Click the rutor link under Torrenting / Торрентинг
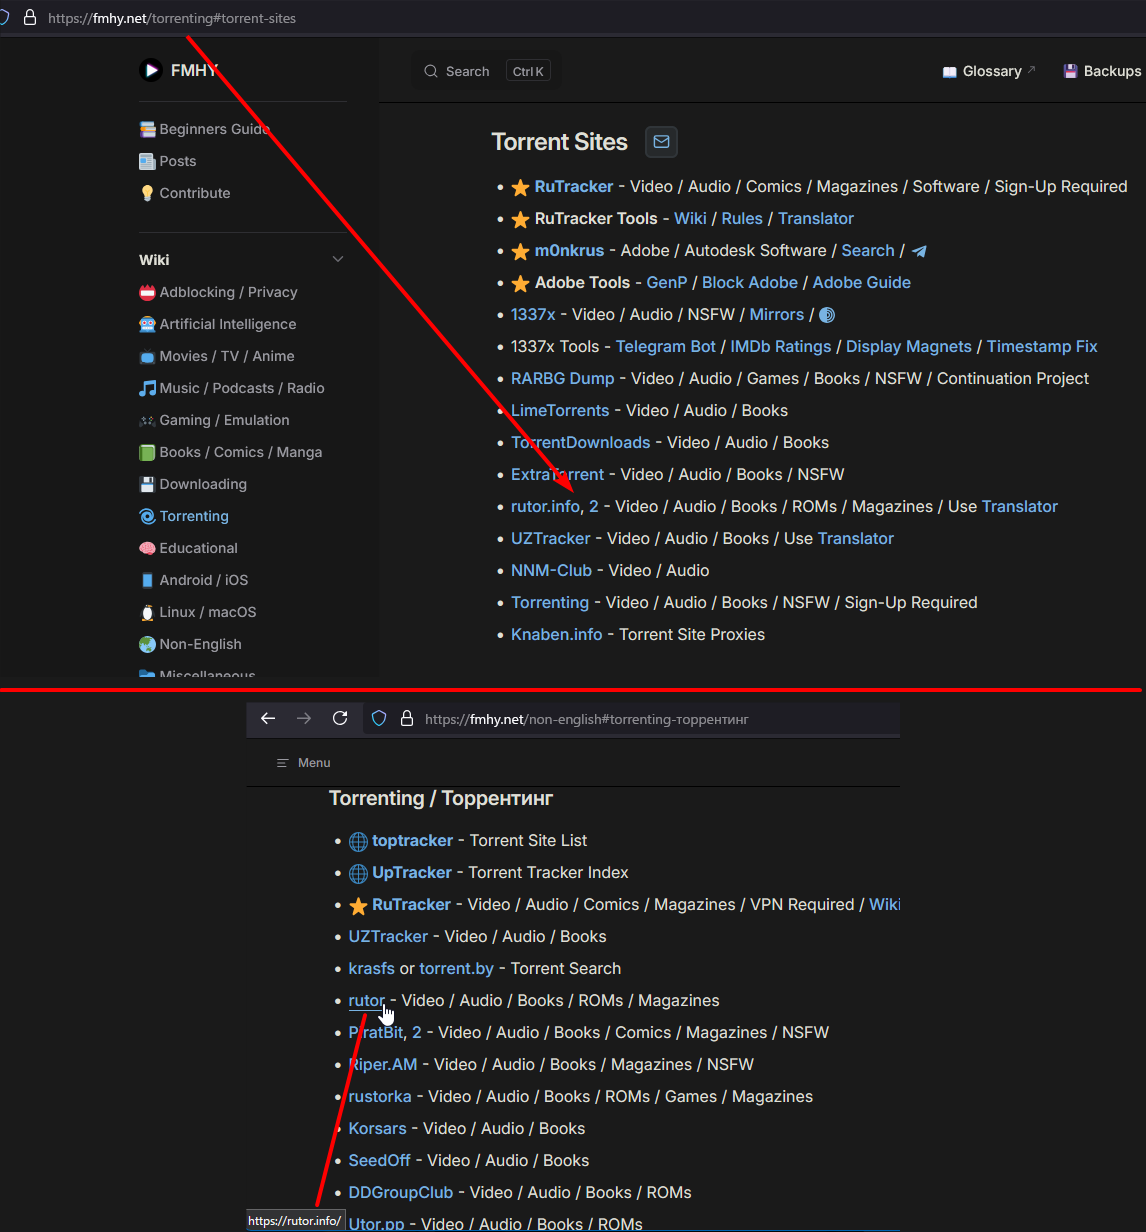Image resolution: width=1146 pixels, height=1232 pixels. coord(367,1000)
